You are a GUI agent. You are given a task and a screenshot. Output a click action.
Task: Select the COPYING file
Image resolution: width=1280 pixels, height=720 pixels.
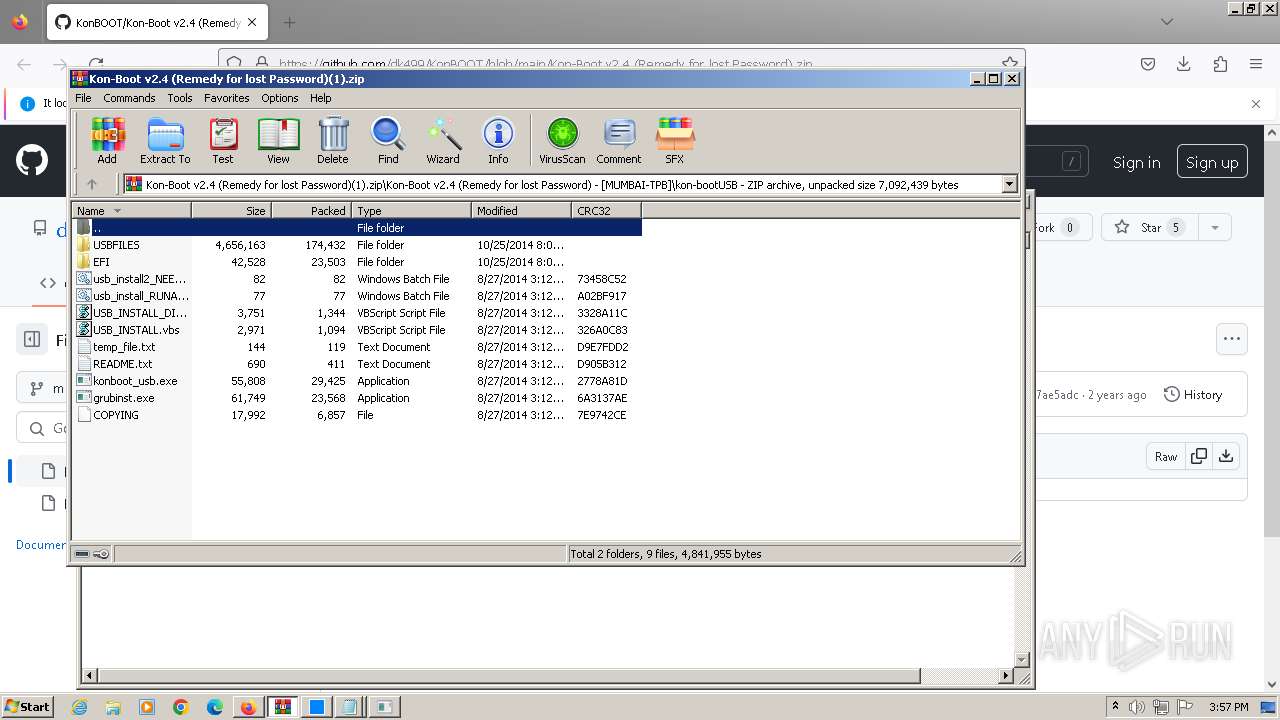point(357,415)
